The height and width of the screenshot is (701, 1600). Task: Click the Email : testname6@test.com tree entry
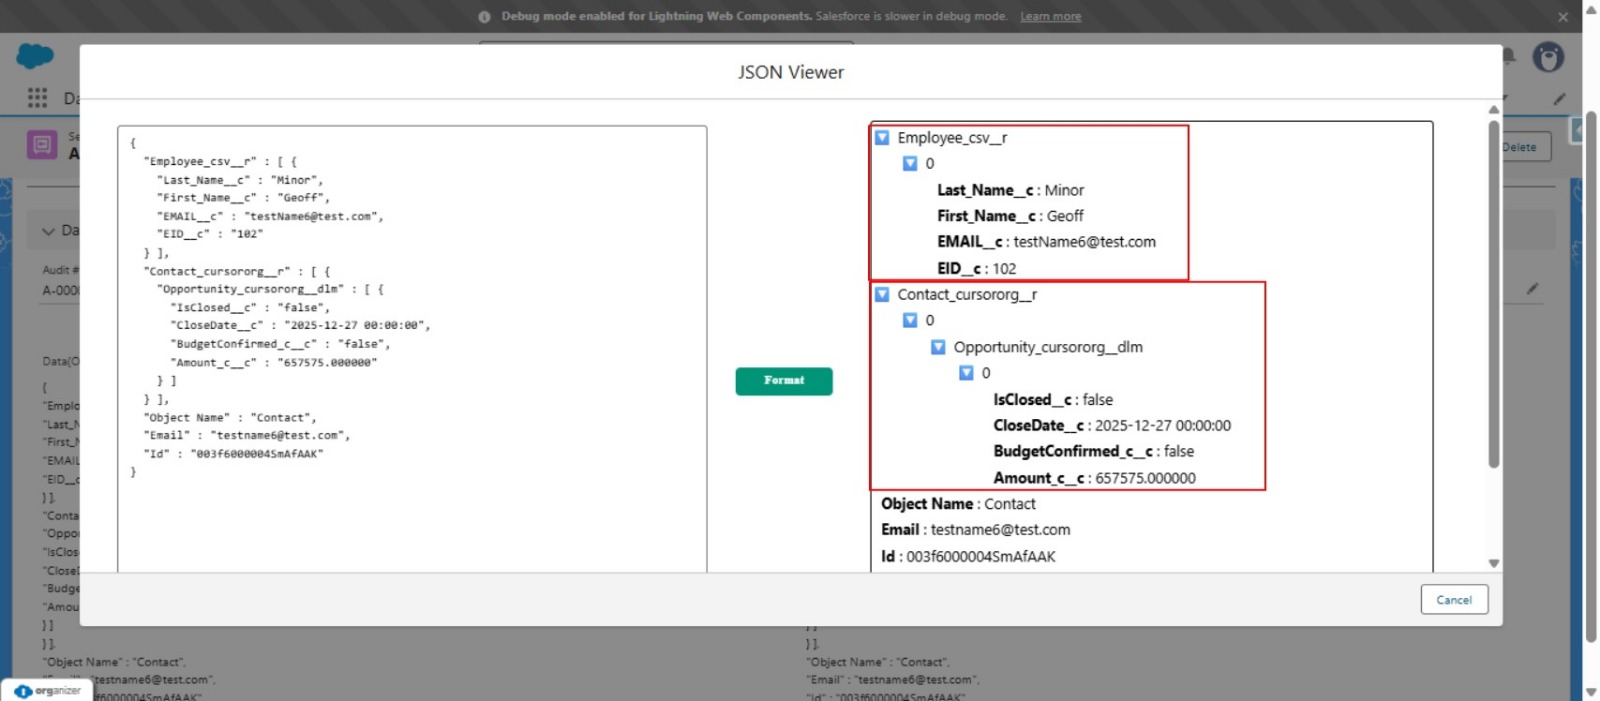pos(975,530)
